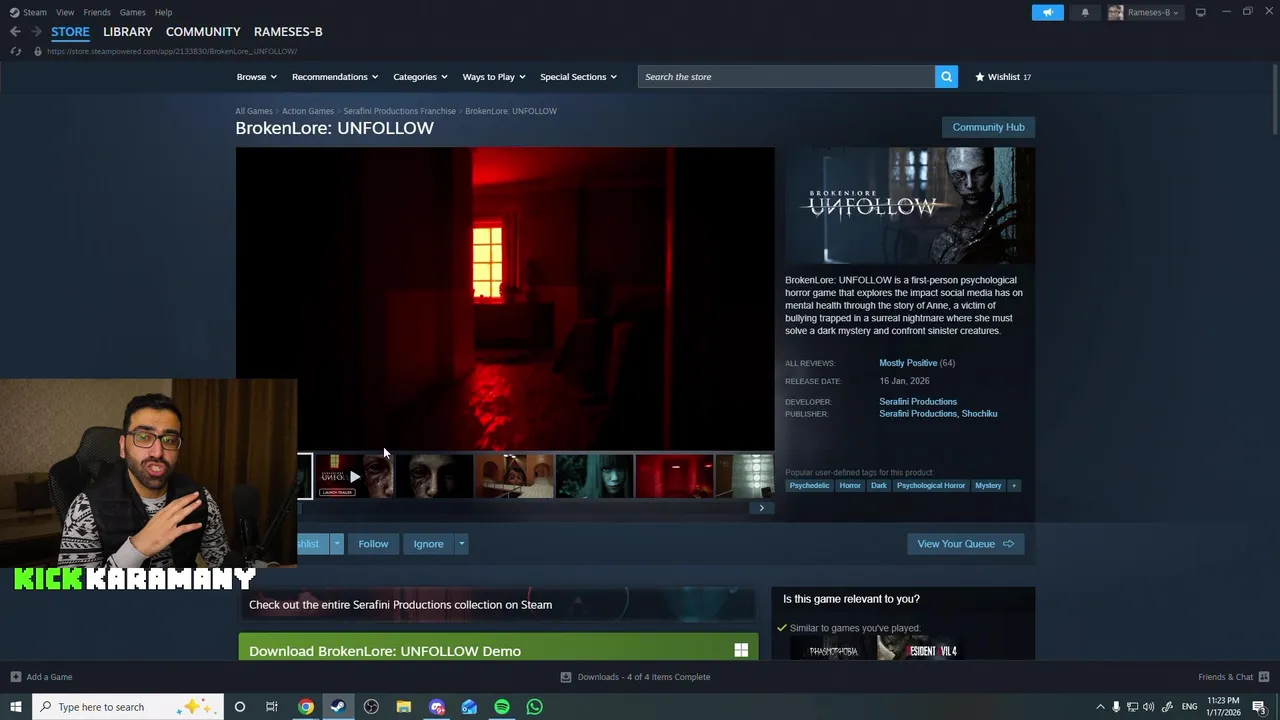Expand the Recommendations dropdown
Screen dimensions: 1280x720
point(335,77)
